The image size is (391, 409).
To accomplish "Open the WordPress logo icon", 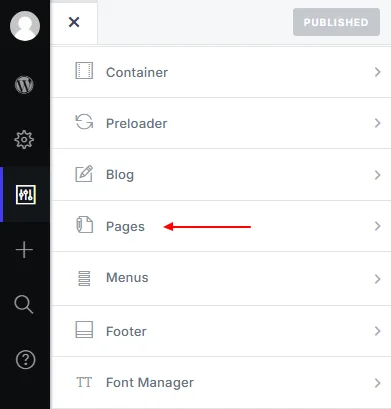I will (24, 84).
